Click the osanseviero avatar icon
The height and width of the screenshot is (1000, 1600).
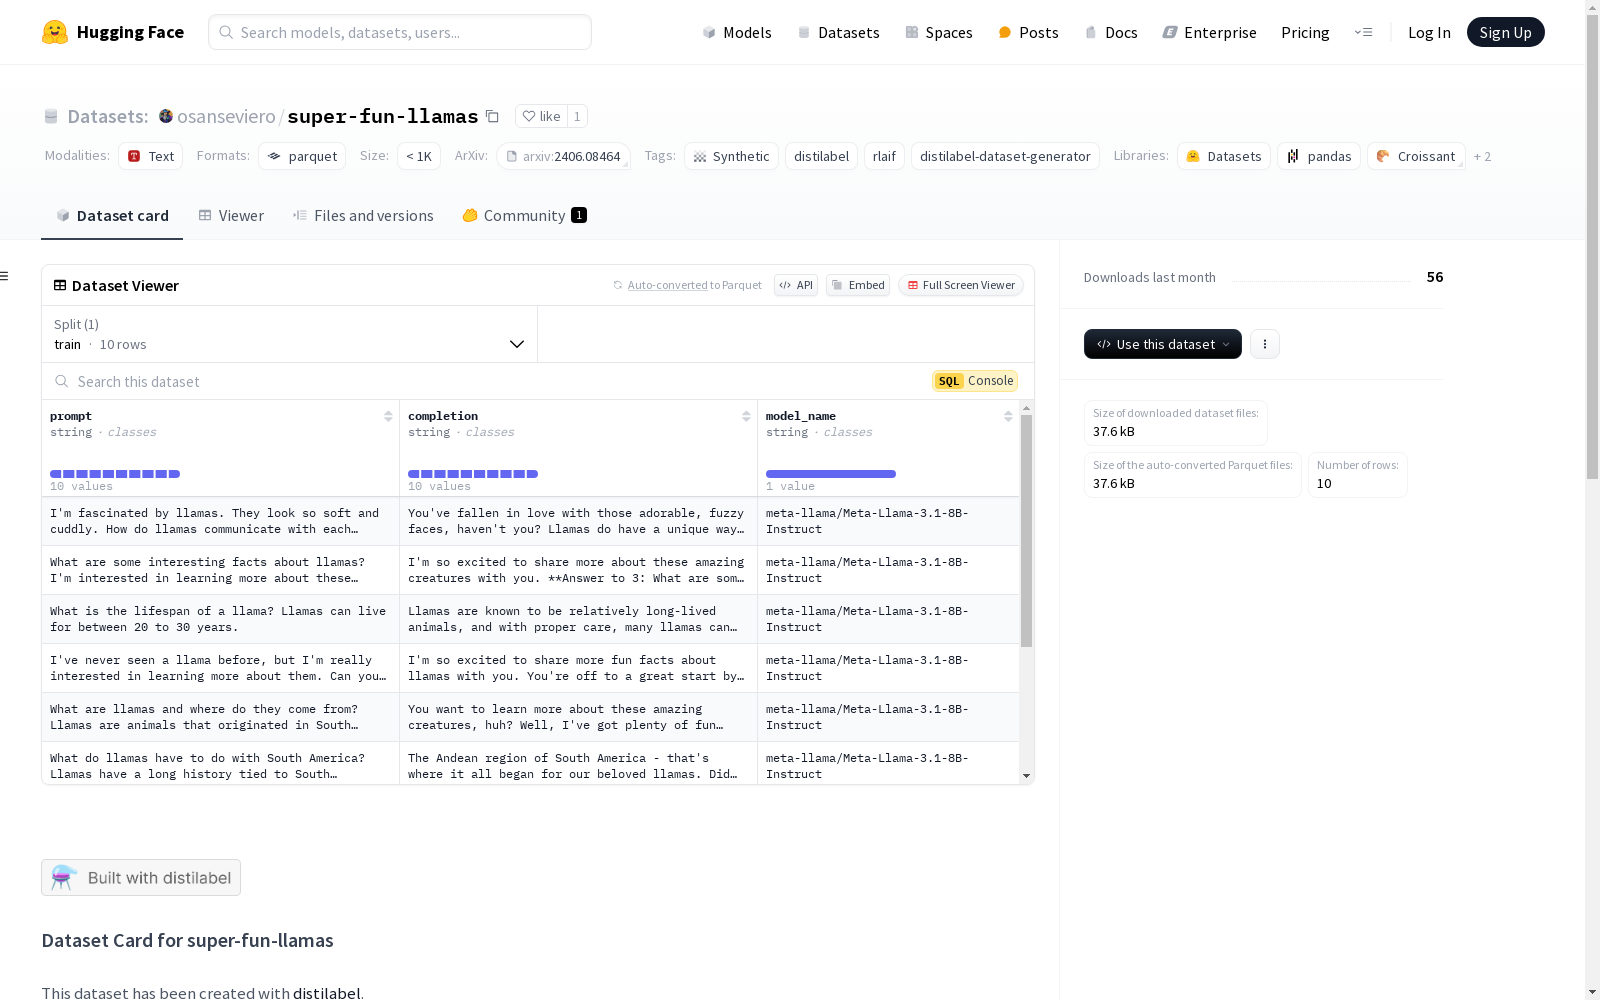click(166, 116)
